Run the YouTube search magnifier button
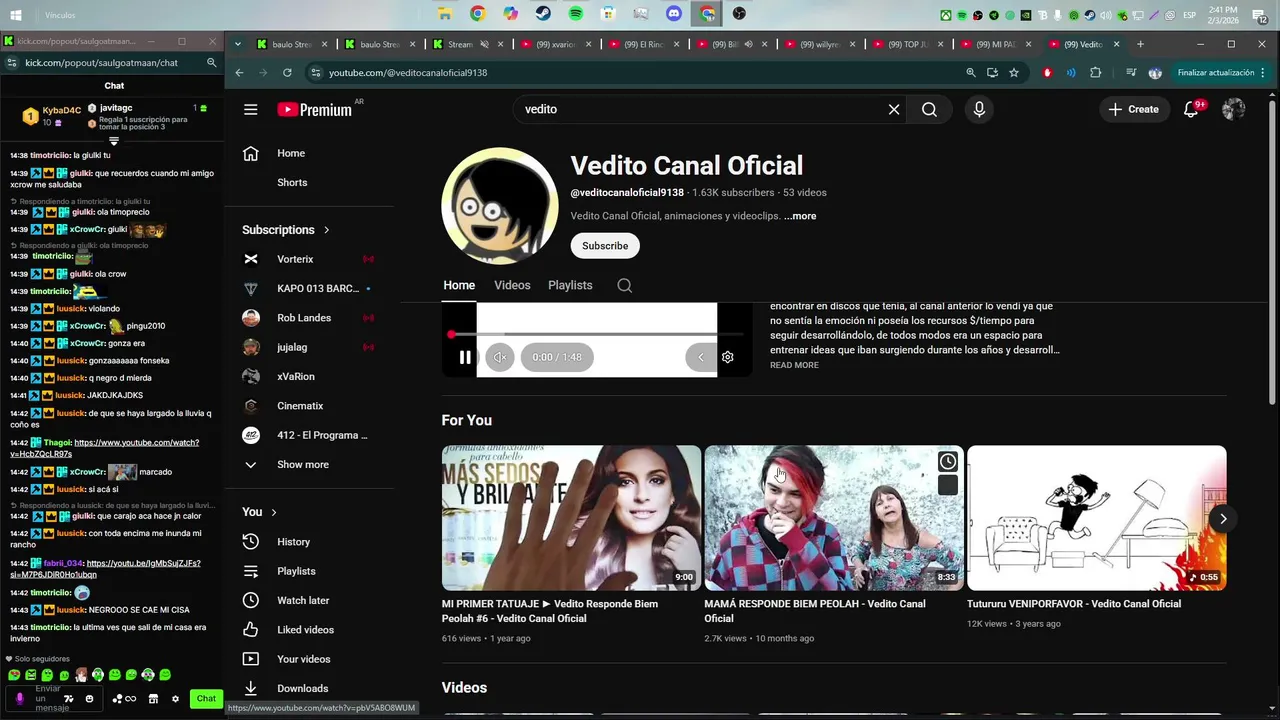Image resolution: width=1280 pixels, height=720 pixels. point(930,109)
